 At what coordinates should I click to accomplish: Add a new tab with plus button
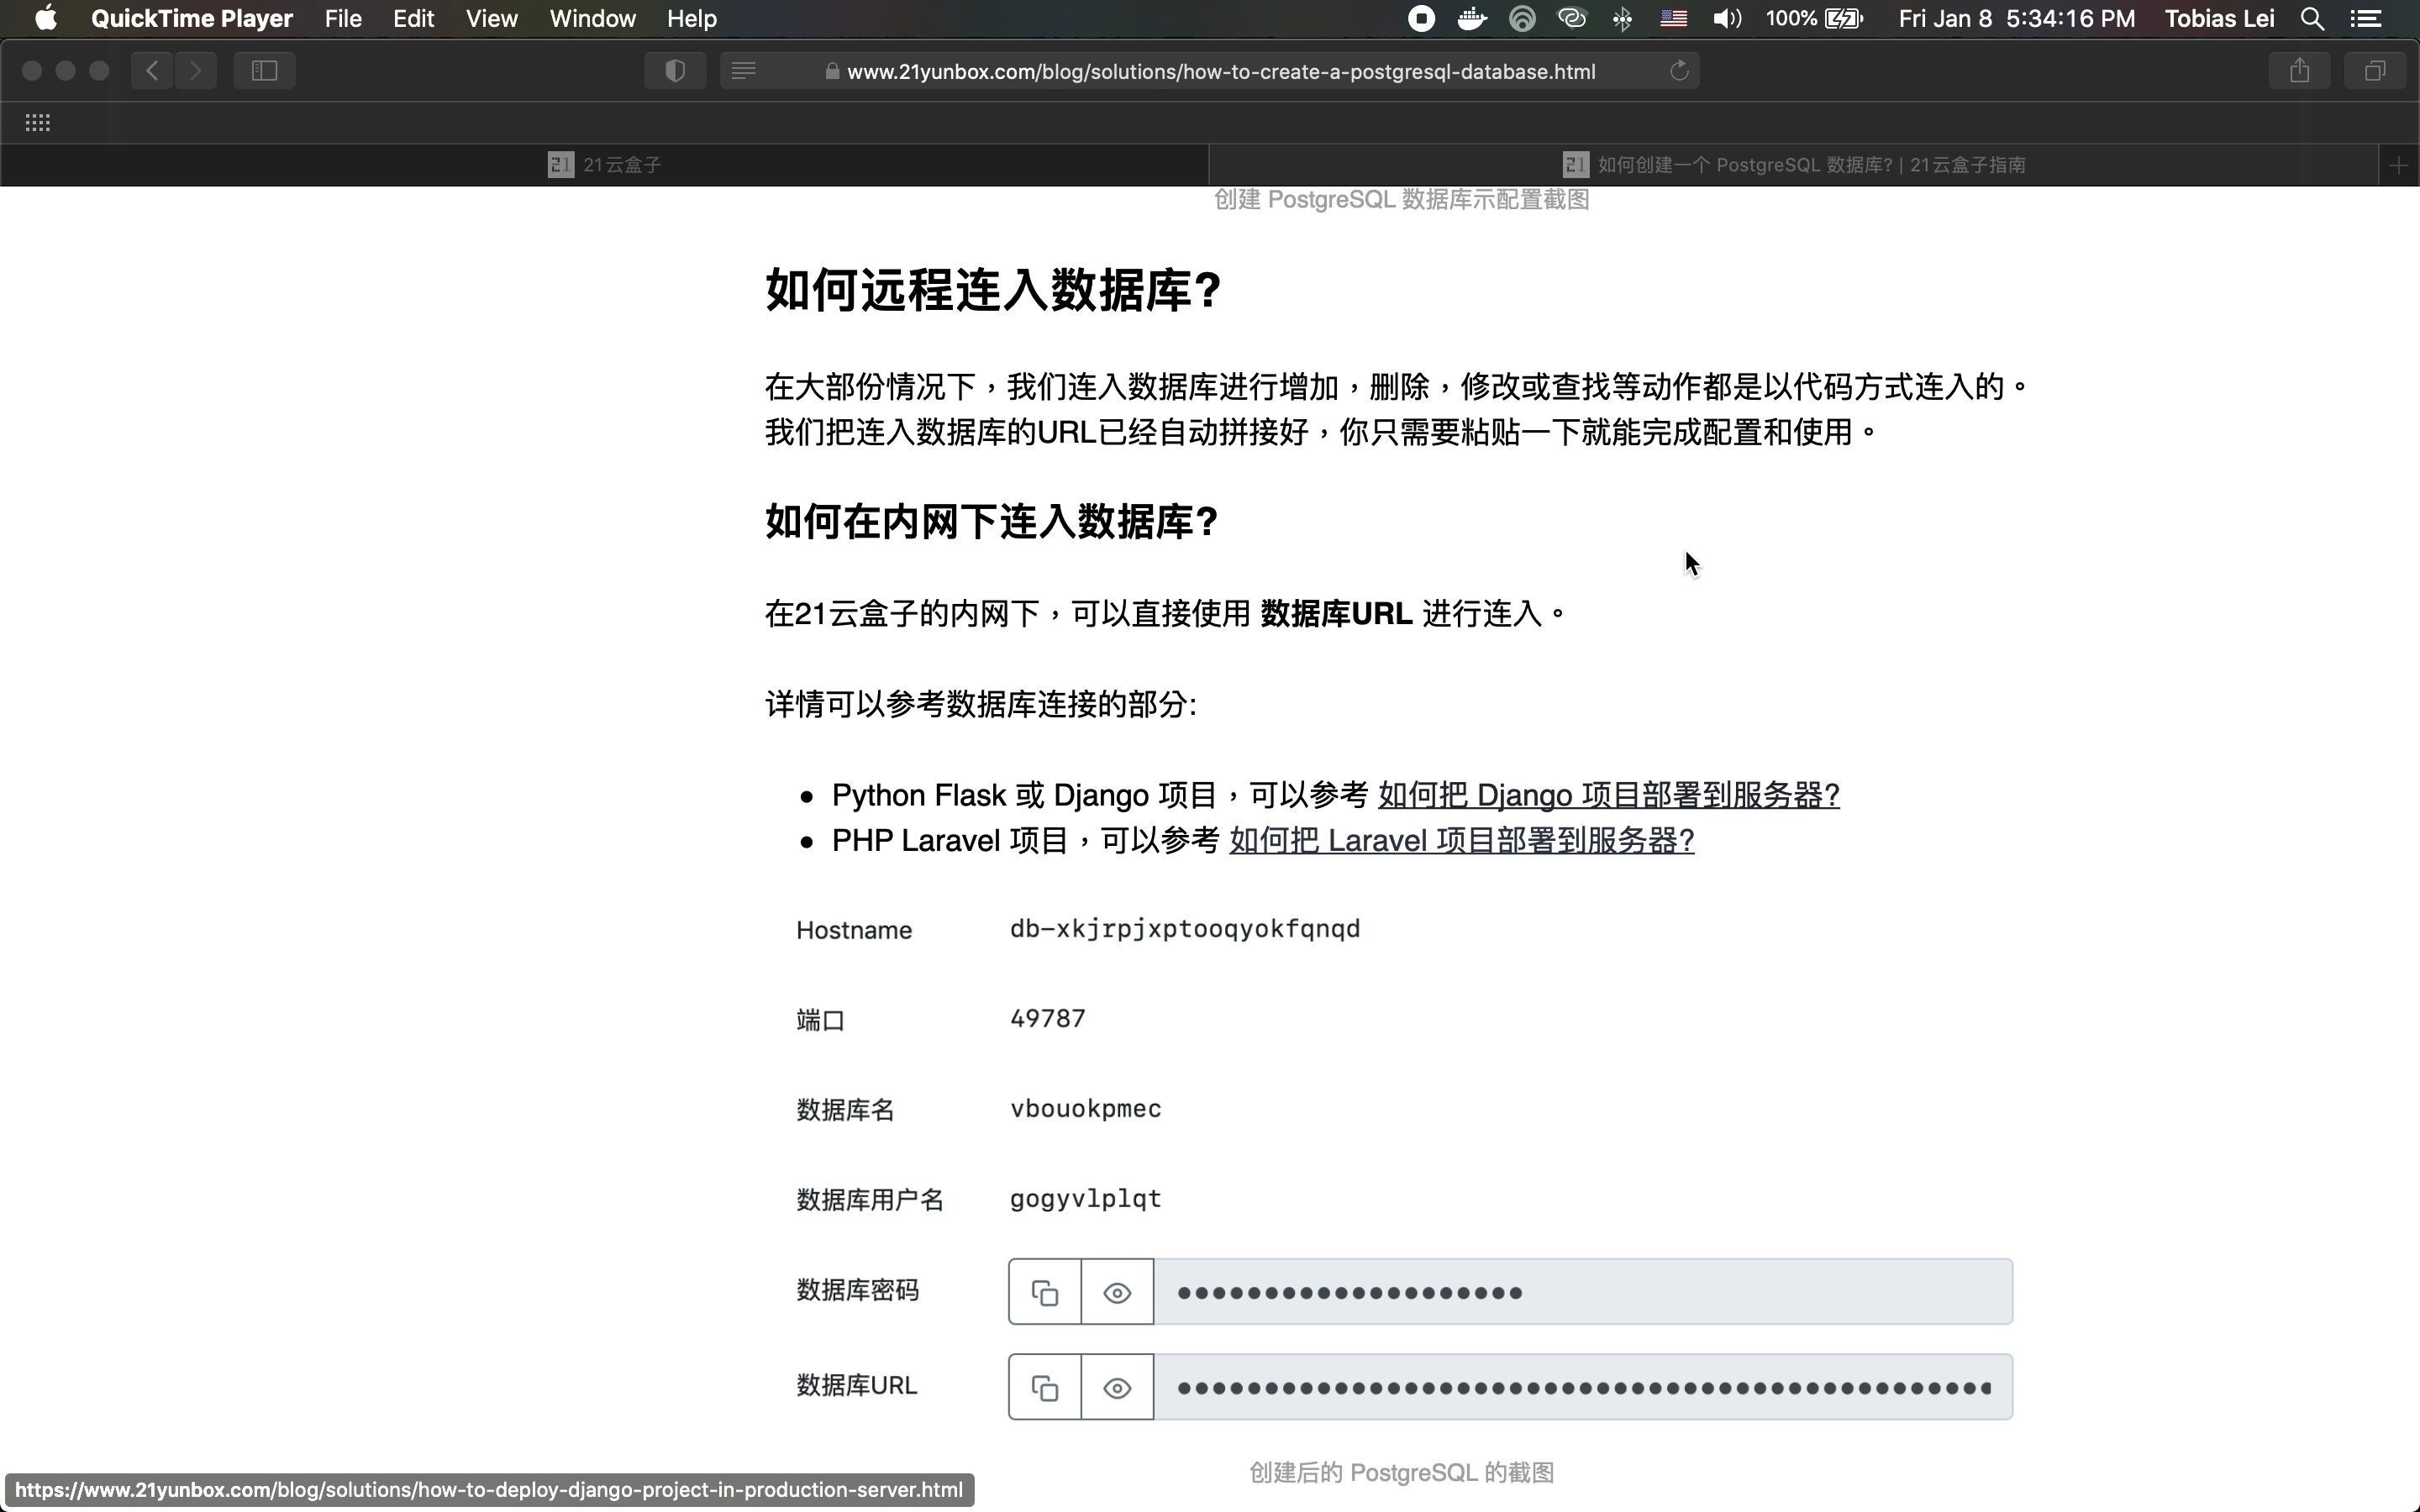[x=2398, y=165]
